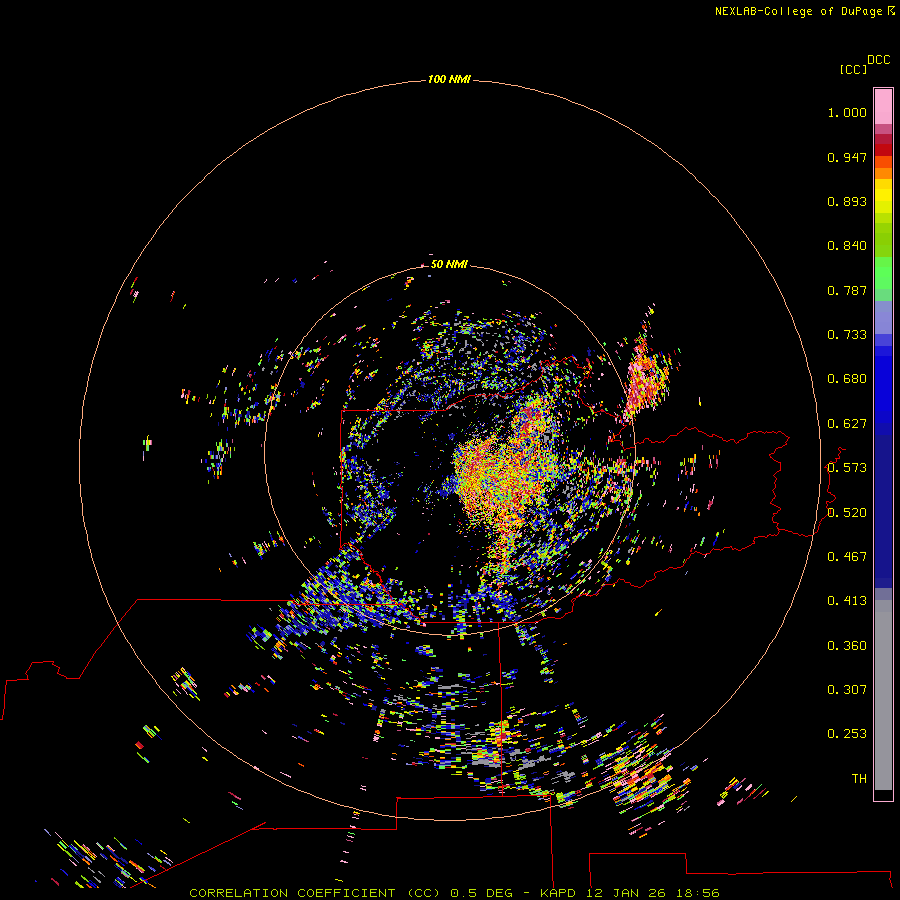
Task: Click the 50 NMI range ring label
Action: 449,264
